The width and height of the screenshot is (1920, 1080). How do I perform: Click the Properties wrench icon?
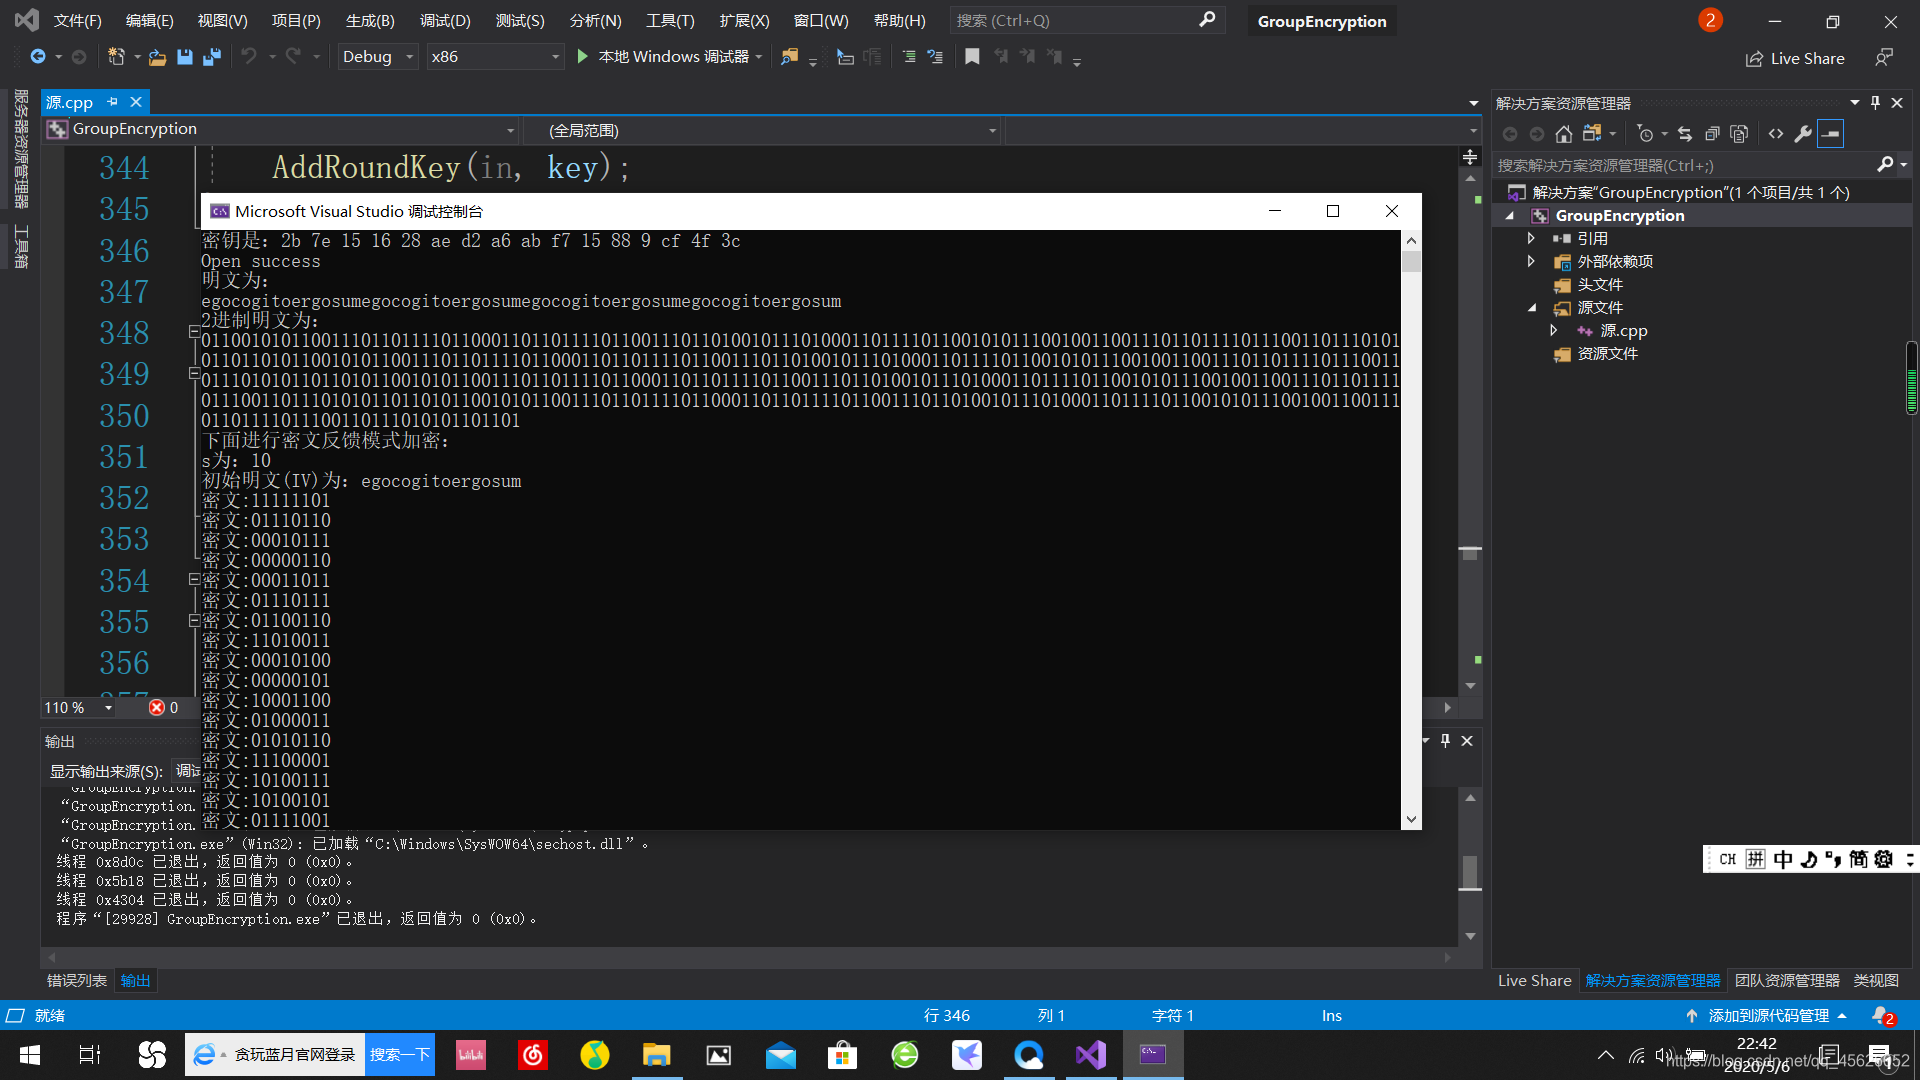[x=1803, y=134]
